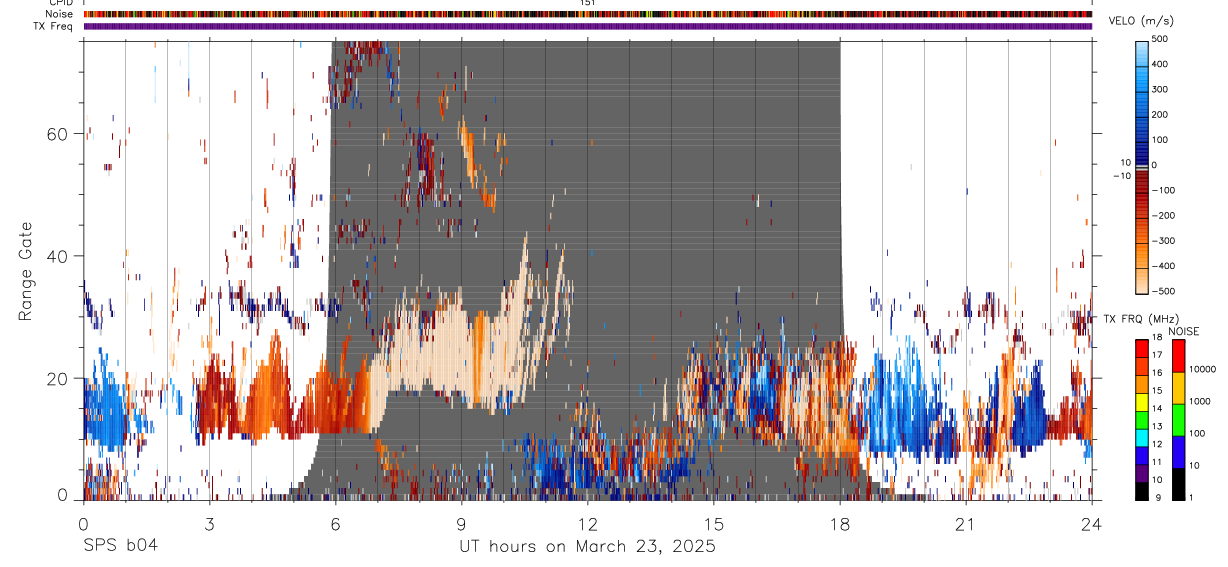1228x567 pixels.
Task: Click the UT hour tick label 9
Action: 461,523
